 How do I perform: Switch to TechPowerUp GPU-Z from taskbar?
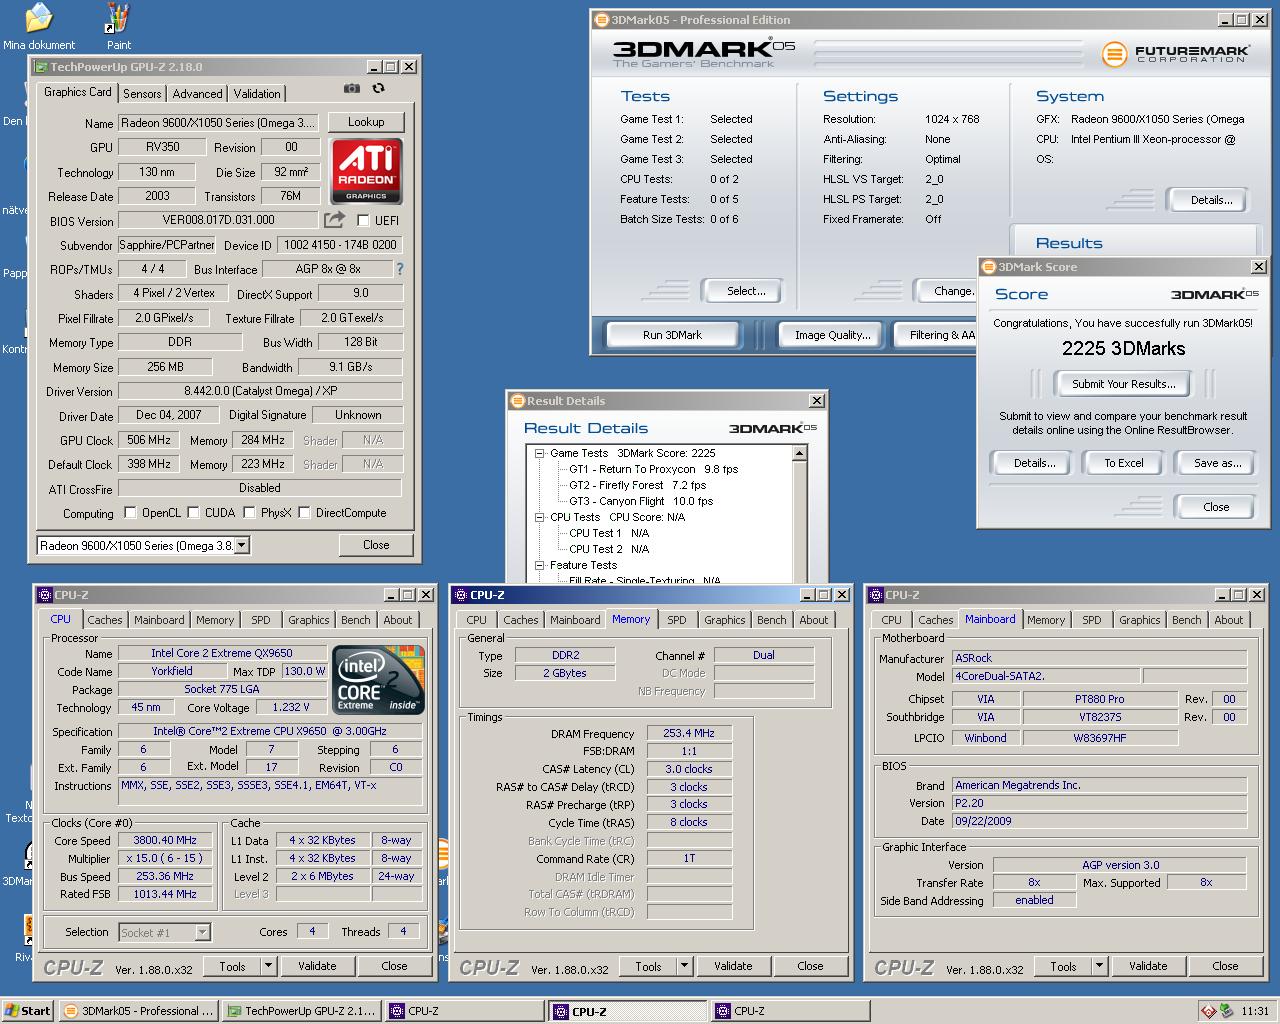pyautogui.click(x=301, y=1011)
